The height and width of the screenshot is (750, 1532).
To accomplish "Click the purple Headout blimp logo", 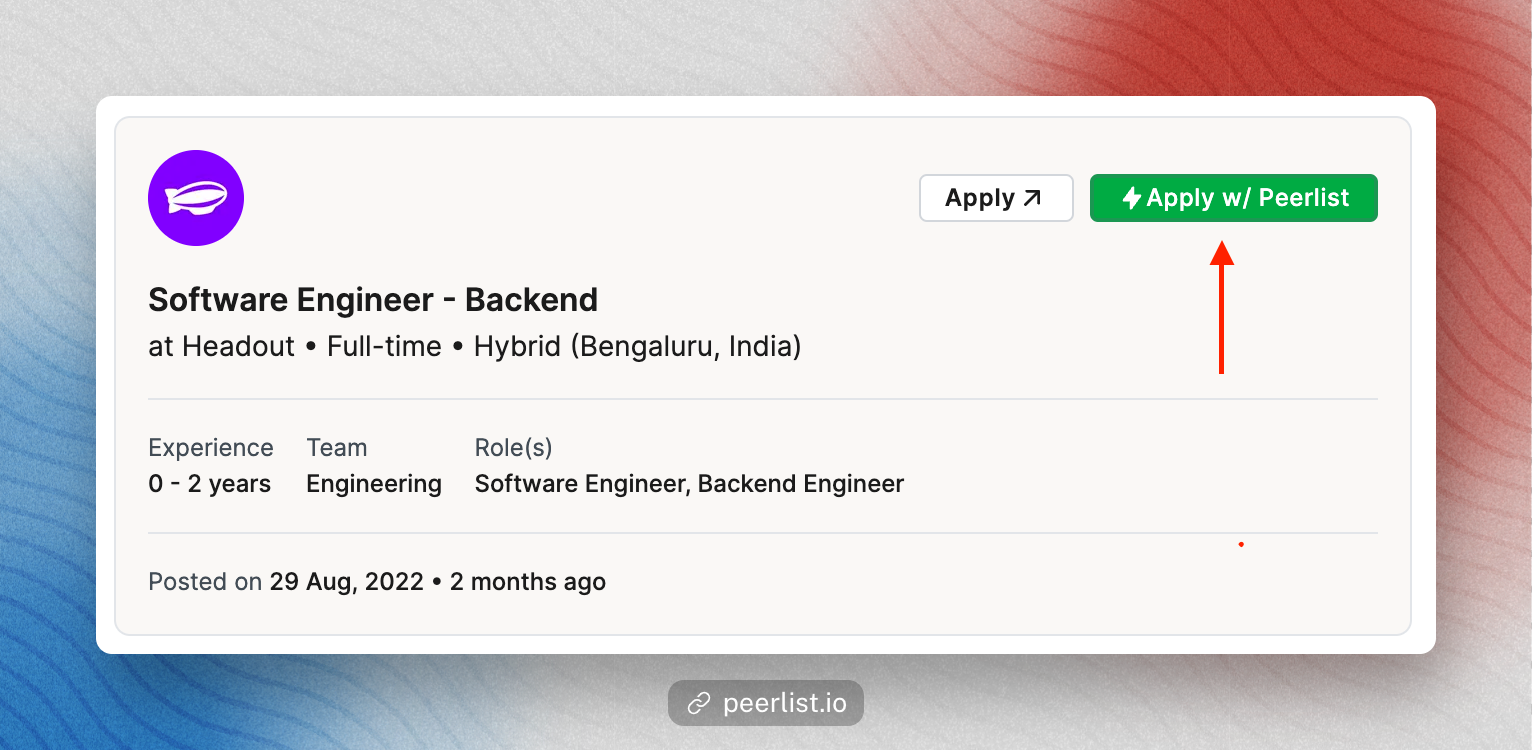I will (x=196, y=198).
